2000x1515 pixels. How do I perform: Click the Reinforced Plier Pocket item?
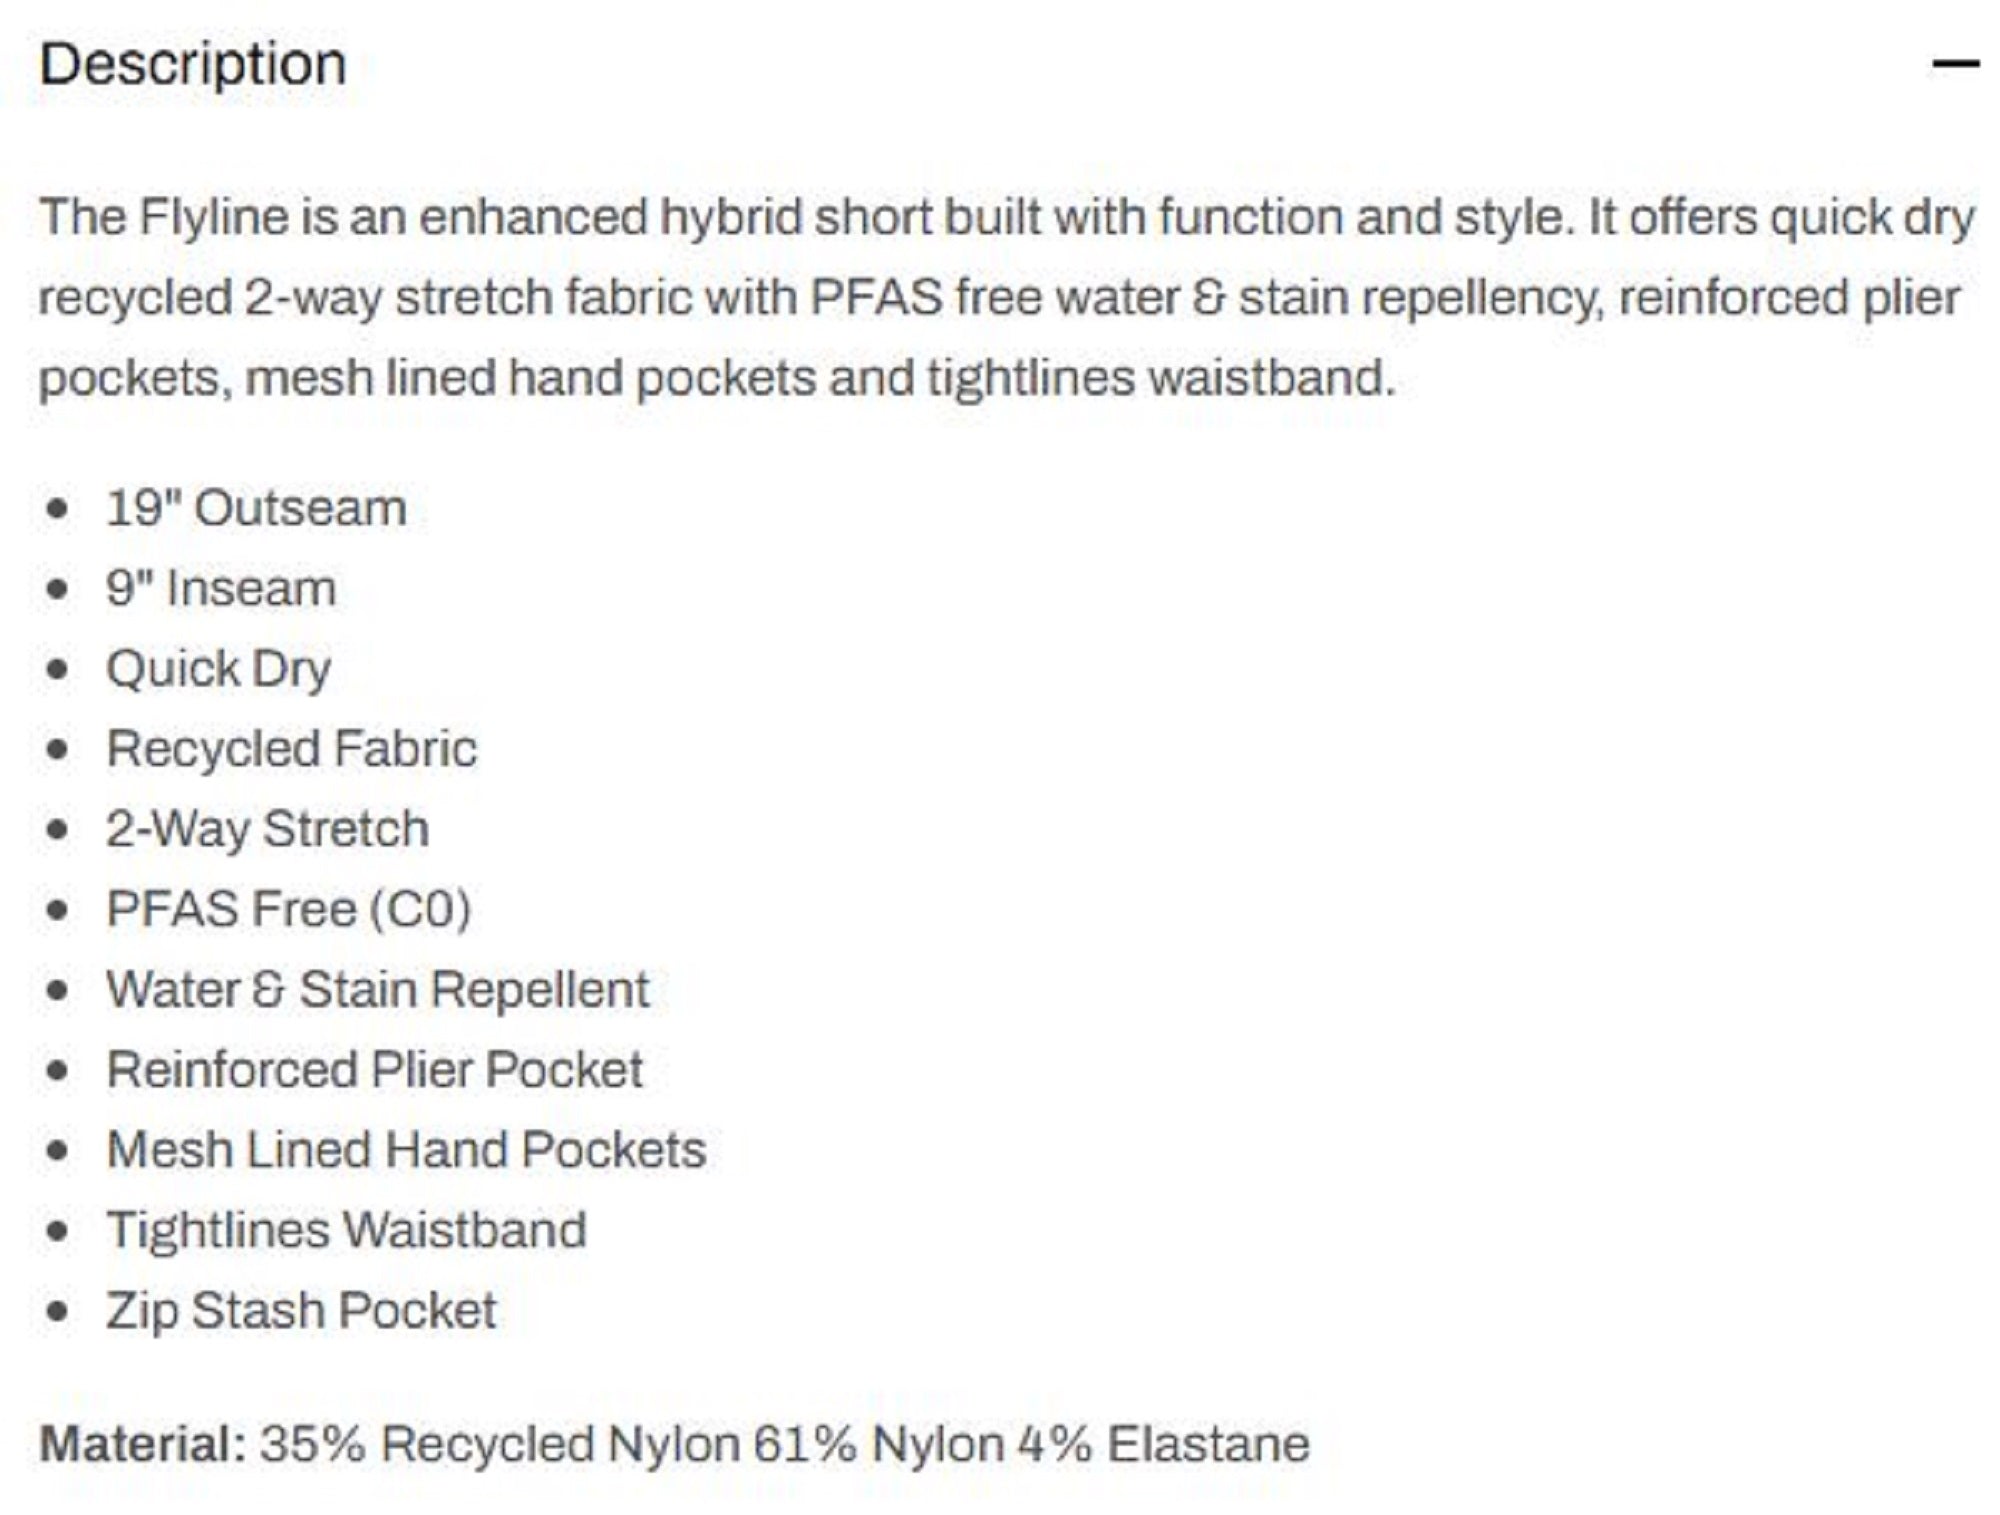click(375, 1070)
